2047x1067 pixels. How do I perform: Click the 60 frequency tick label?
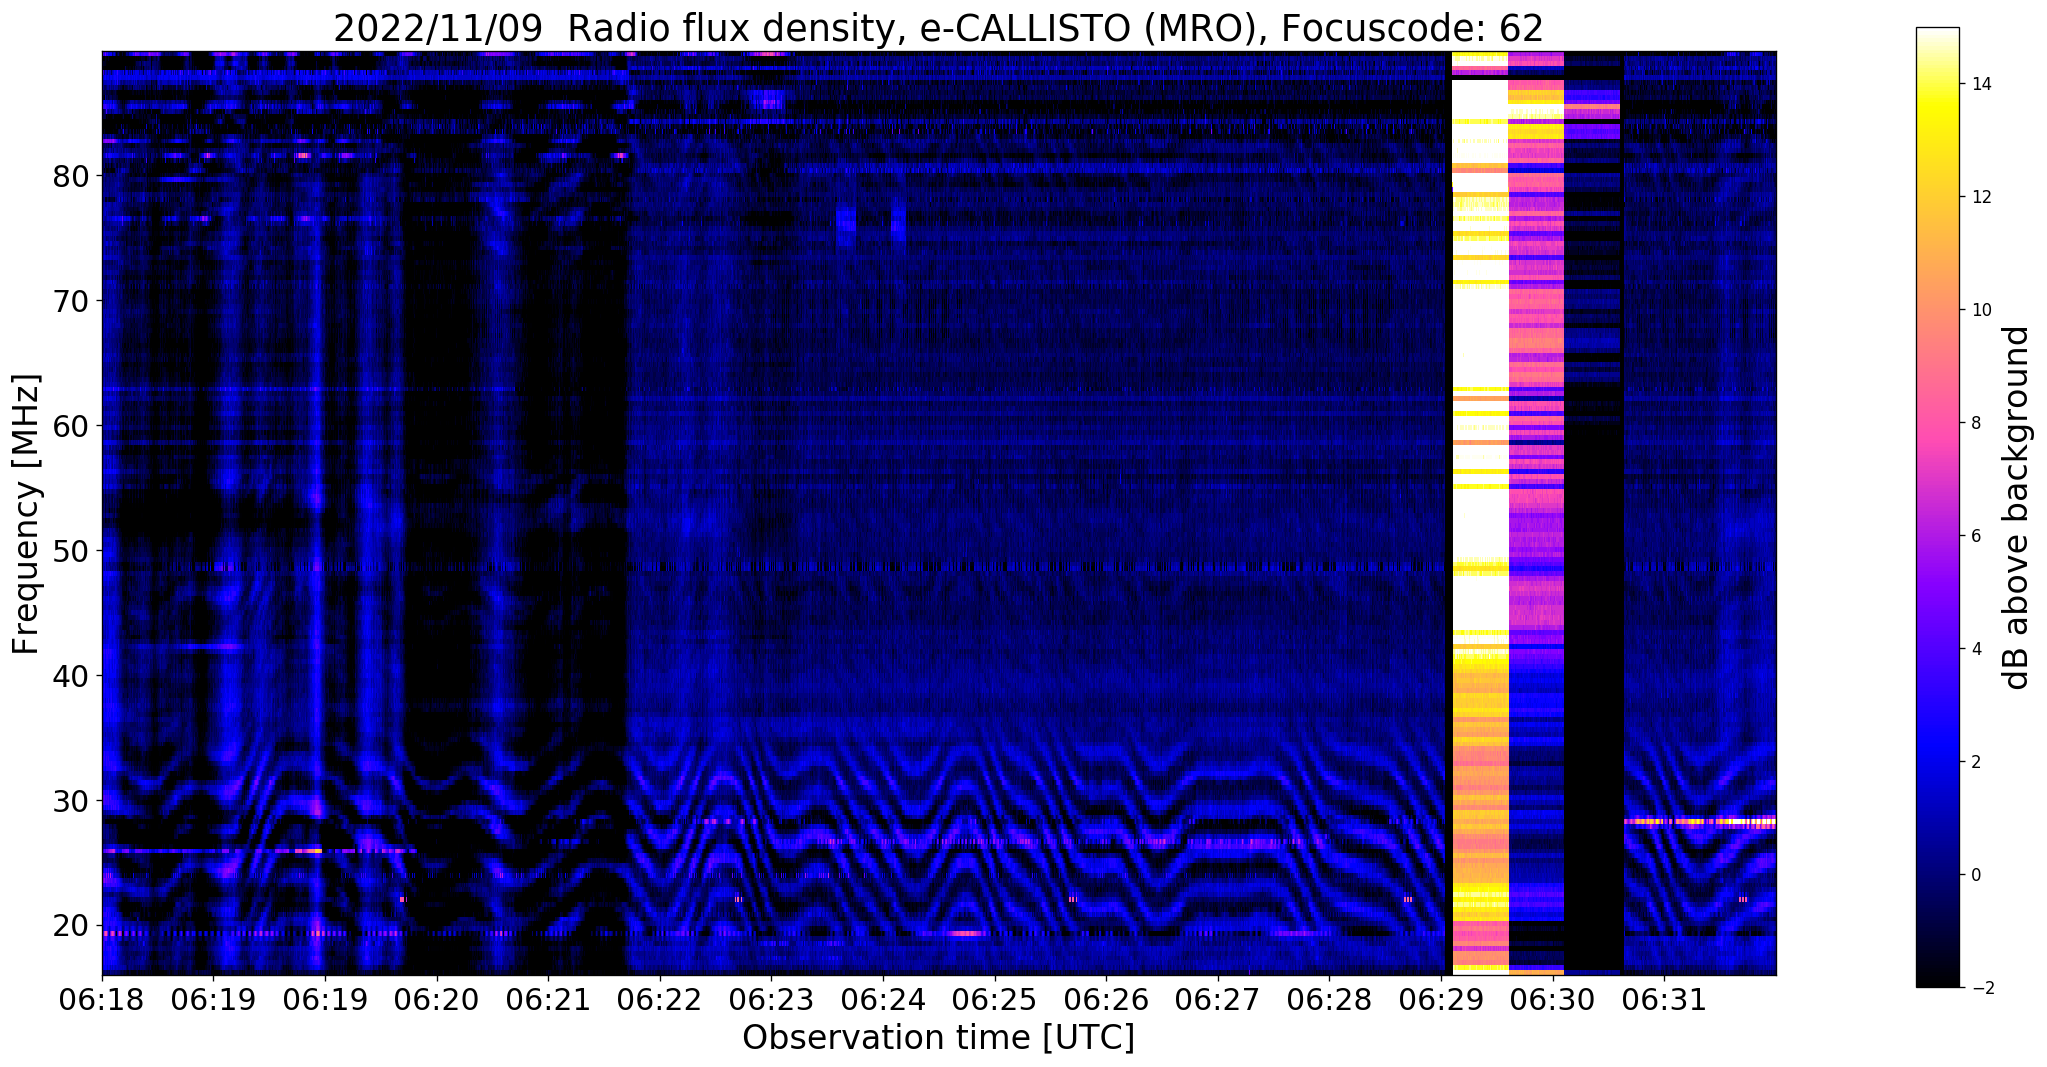pyautogui.click(x=73, y=426)
